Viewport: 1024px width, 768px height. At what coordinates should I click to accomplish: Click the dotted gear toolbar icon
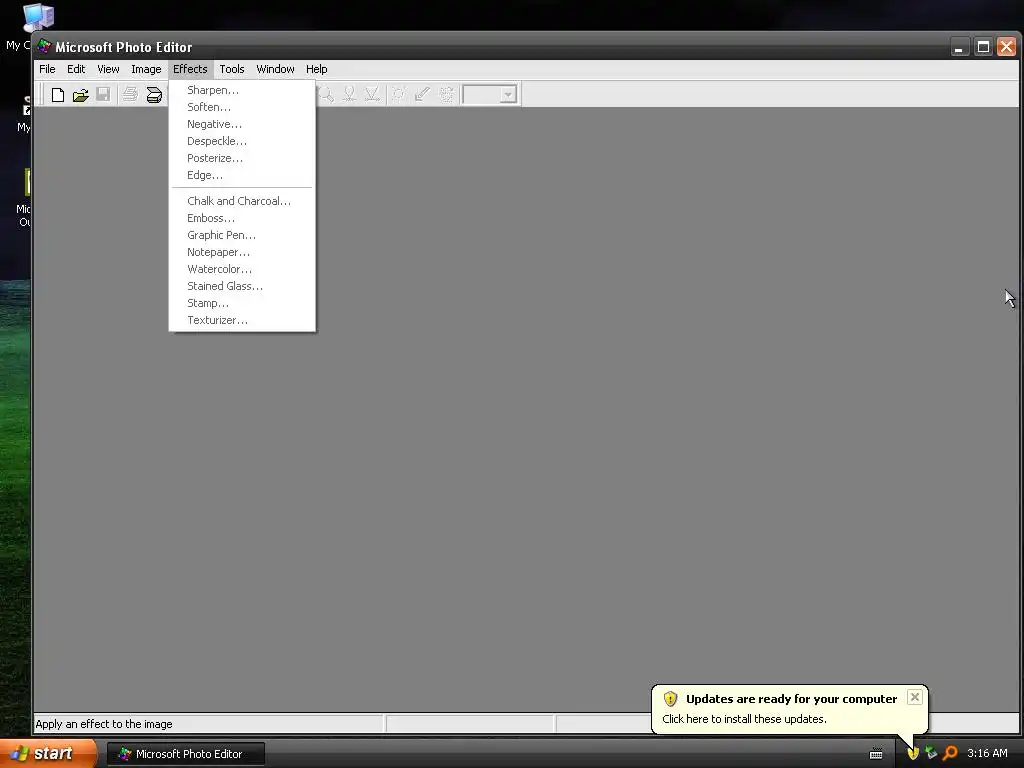(x=446, y=95)
